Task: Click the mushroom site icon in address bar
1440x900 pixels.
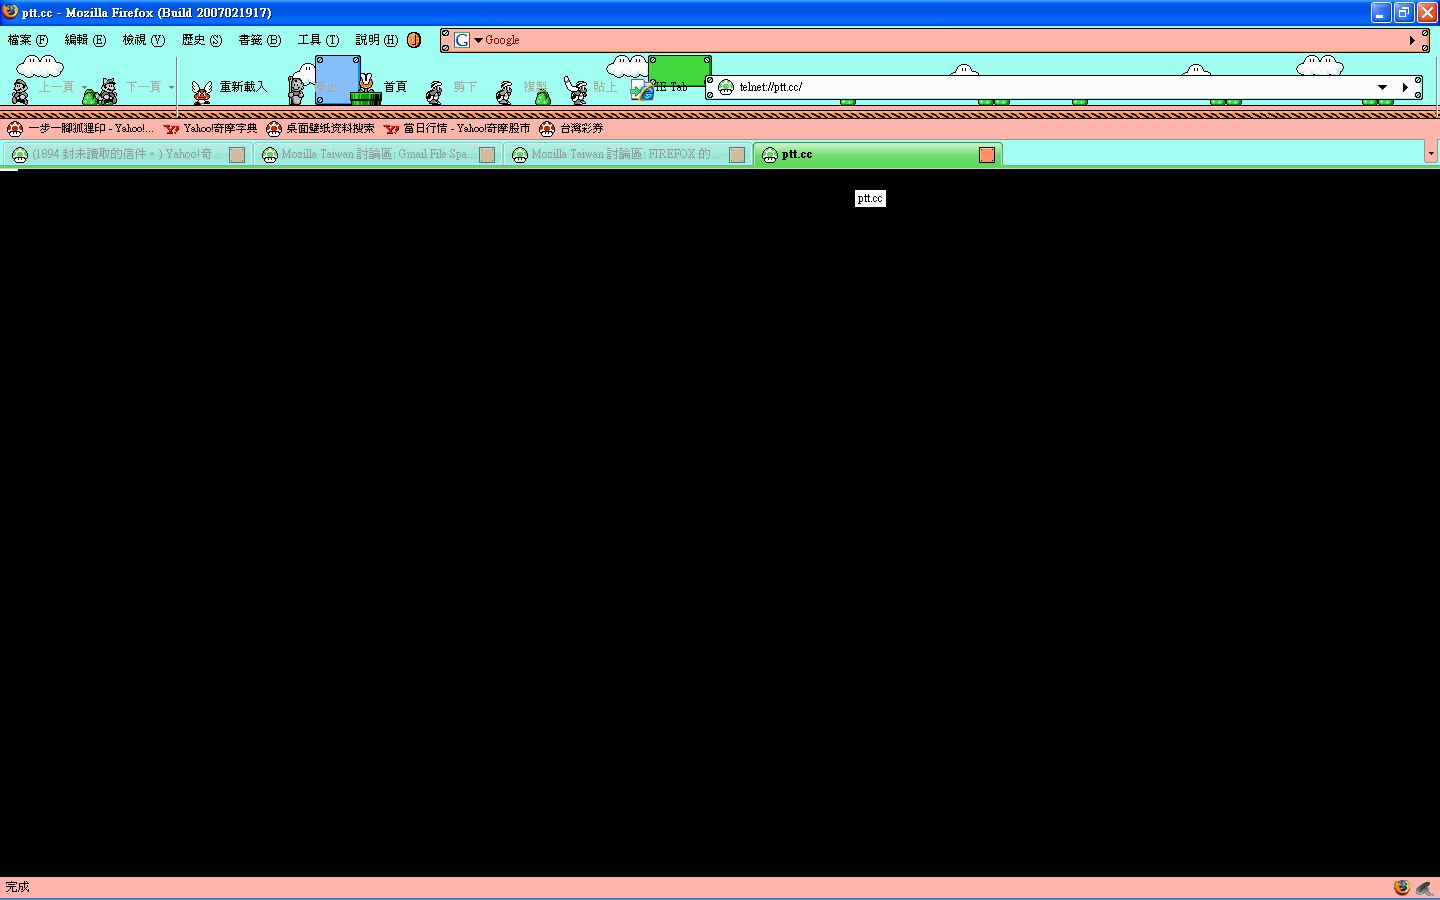Action: (x=726, y=87)
